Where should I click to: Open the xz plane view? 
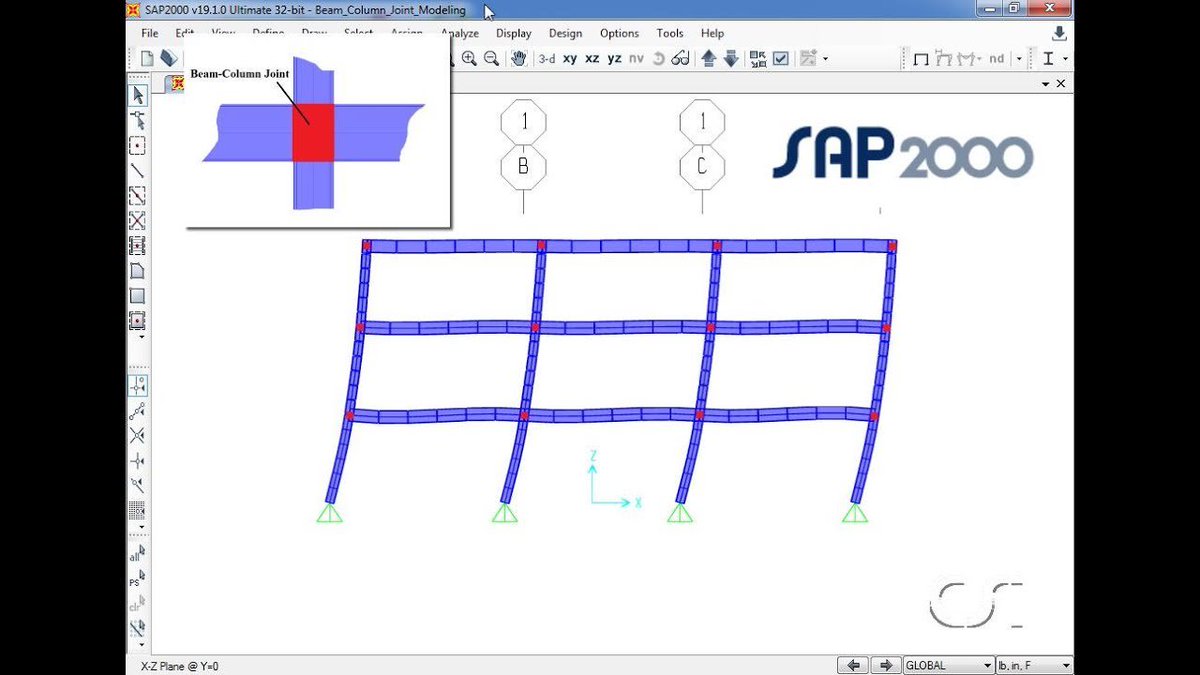click(x=593, y=58)
